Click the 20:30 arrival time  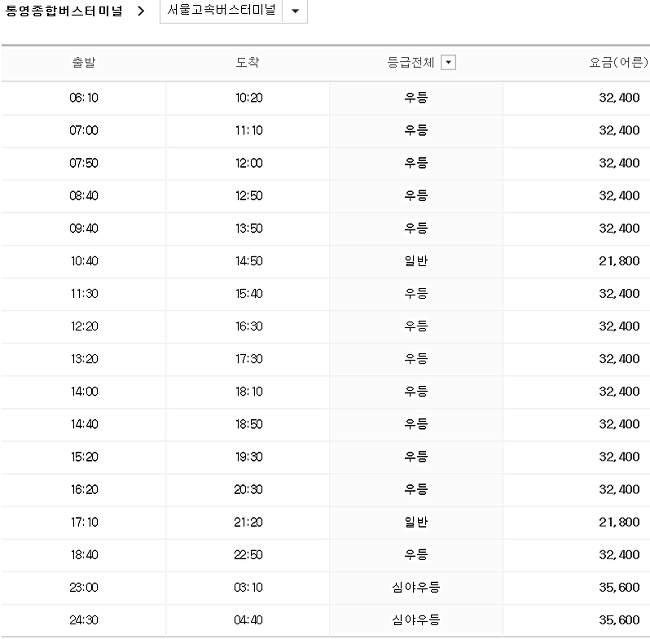pyautogui.click(x=248, y=490)
